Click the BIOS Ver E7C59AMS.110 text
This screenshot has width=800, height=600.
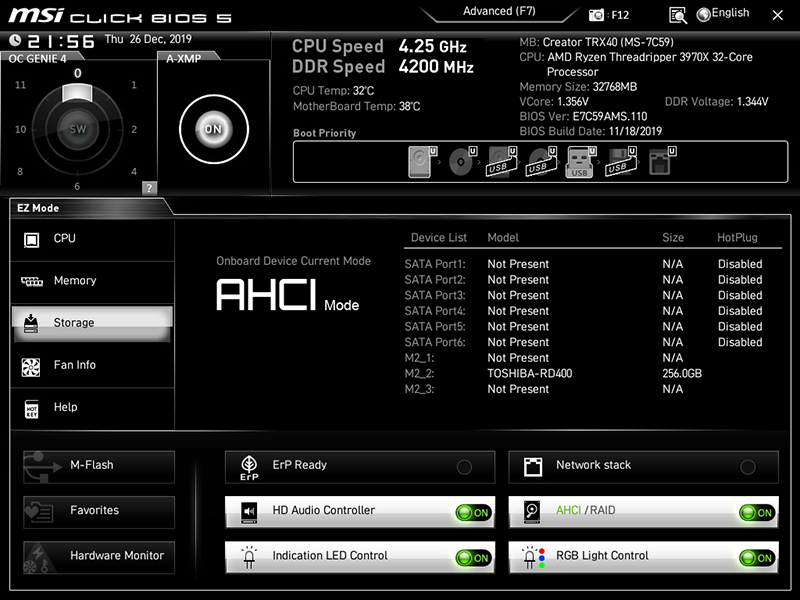[583, 116]
